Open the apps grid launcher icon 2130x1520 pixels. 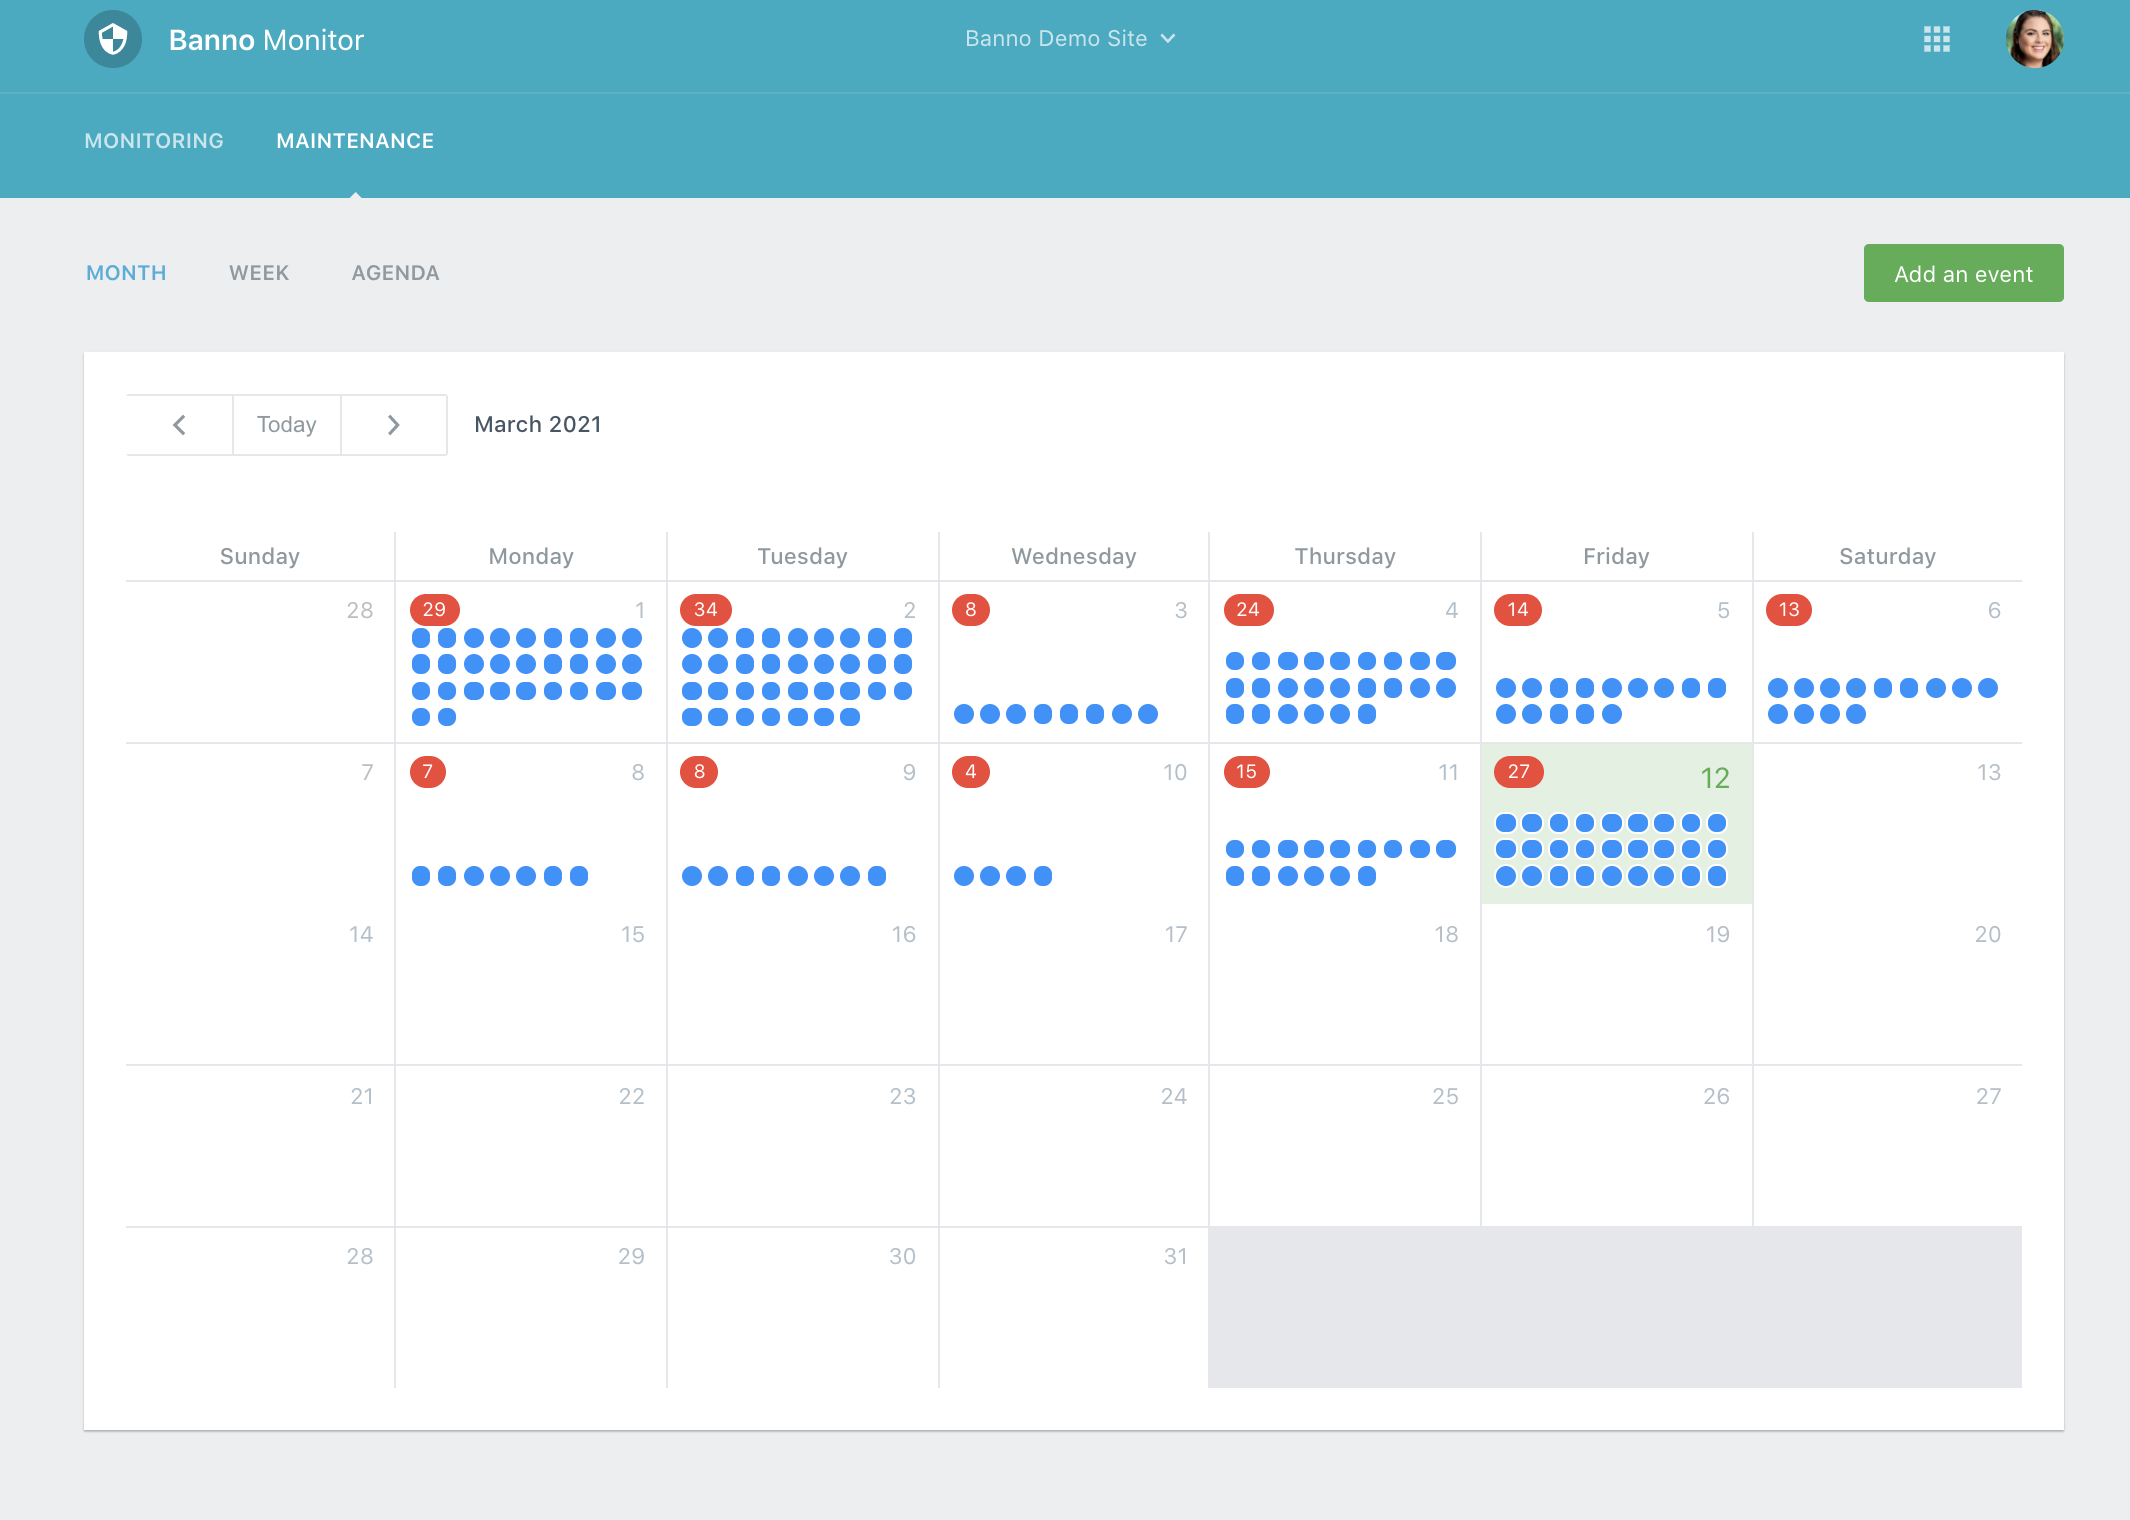tap(1936, 40)
